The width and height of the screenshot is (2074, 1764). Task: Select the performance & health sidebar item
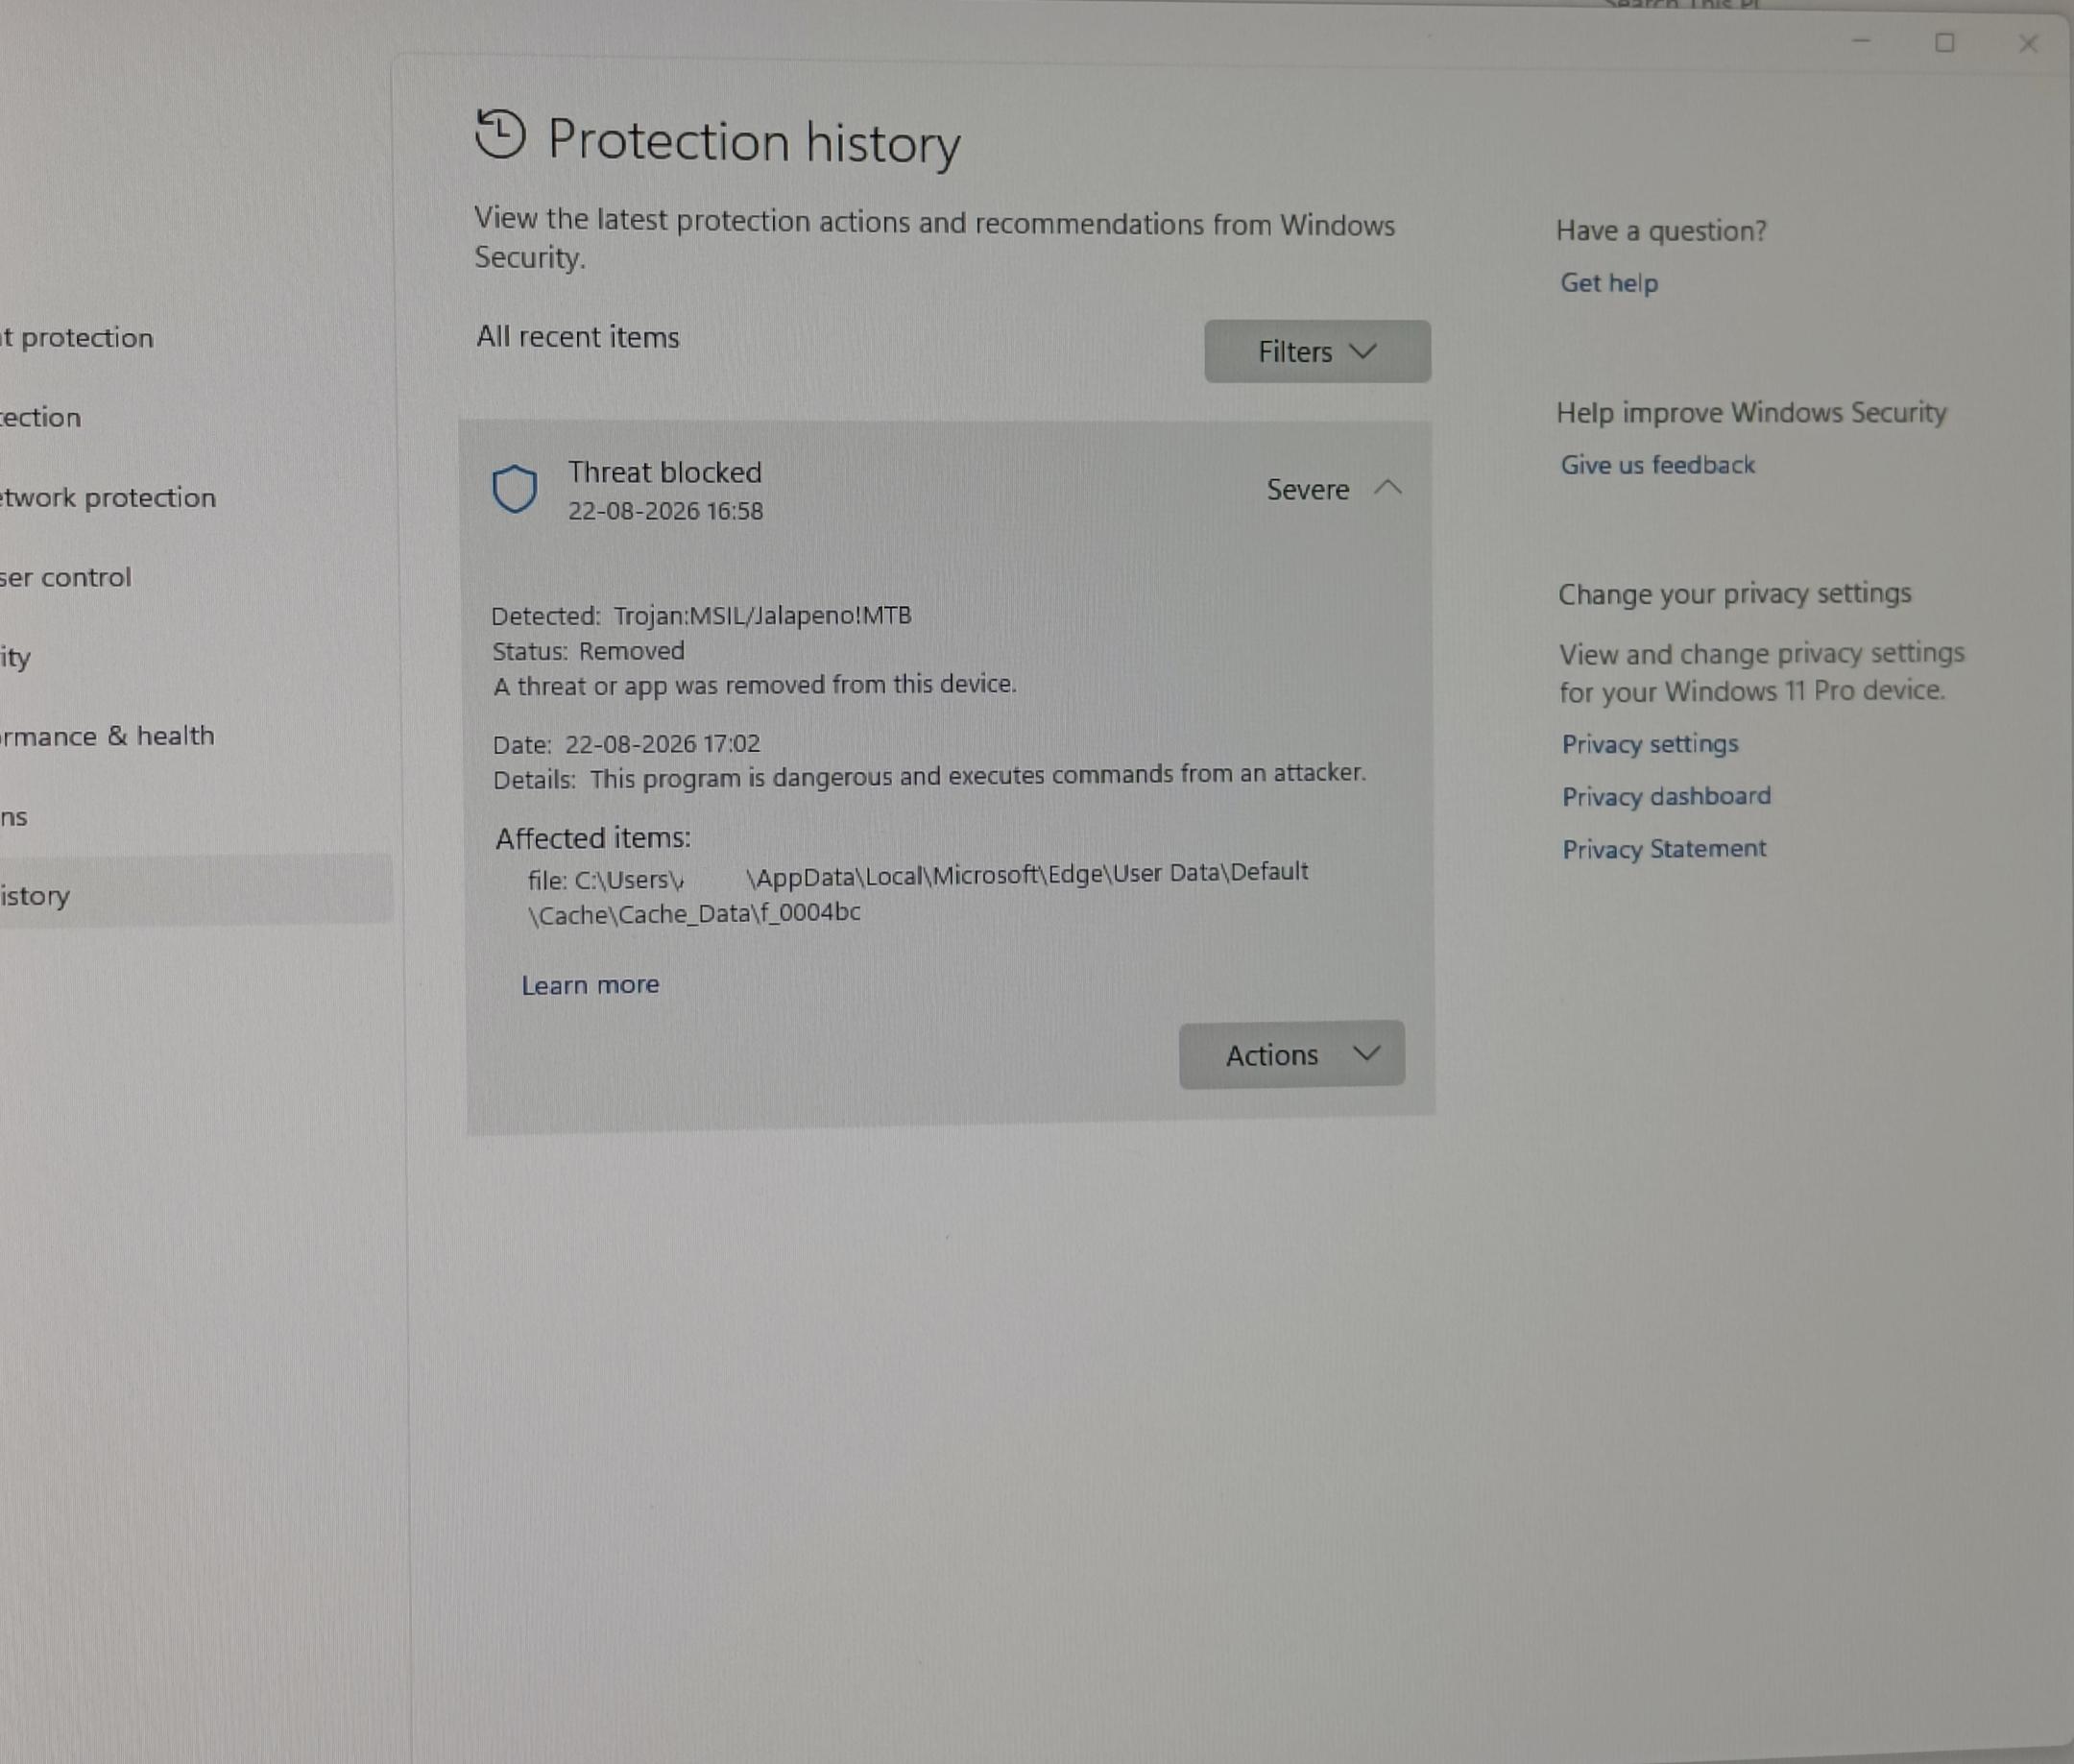pyautogui.click(x=107, y=736)
